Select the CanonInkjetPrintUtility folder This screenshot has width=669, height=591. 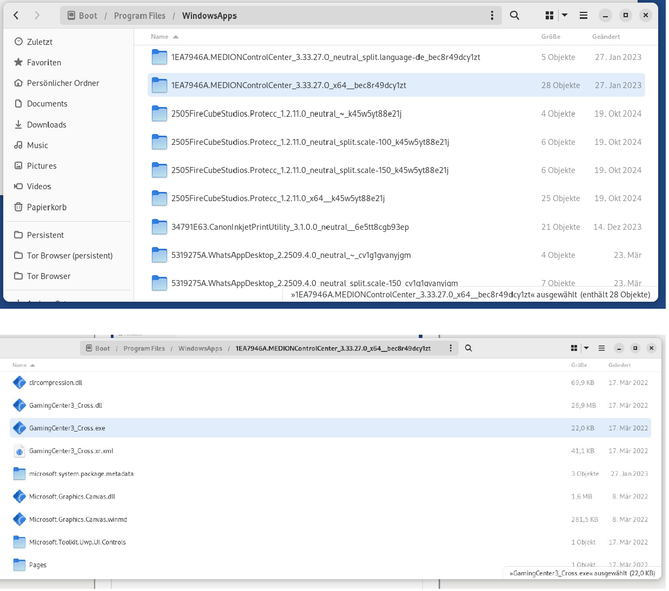click(x=289, y=227)
